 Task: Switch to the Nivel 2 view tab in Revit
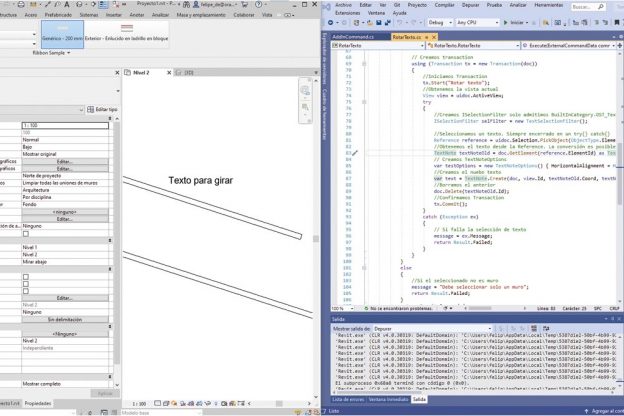(141, 72)
